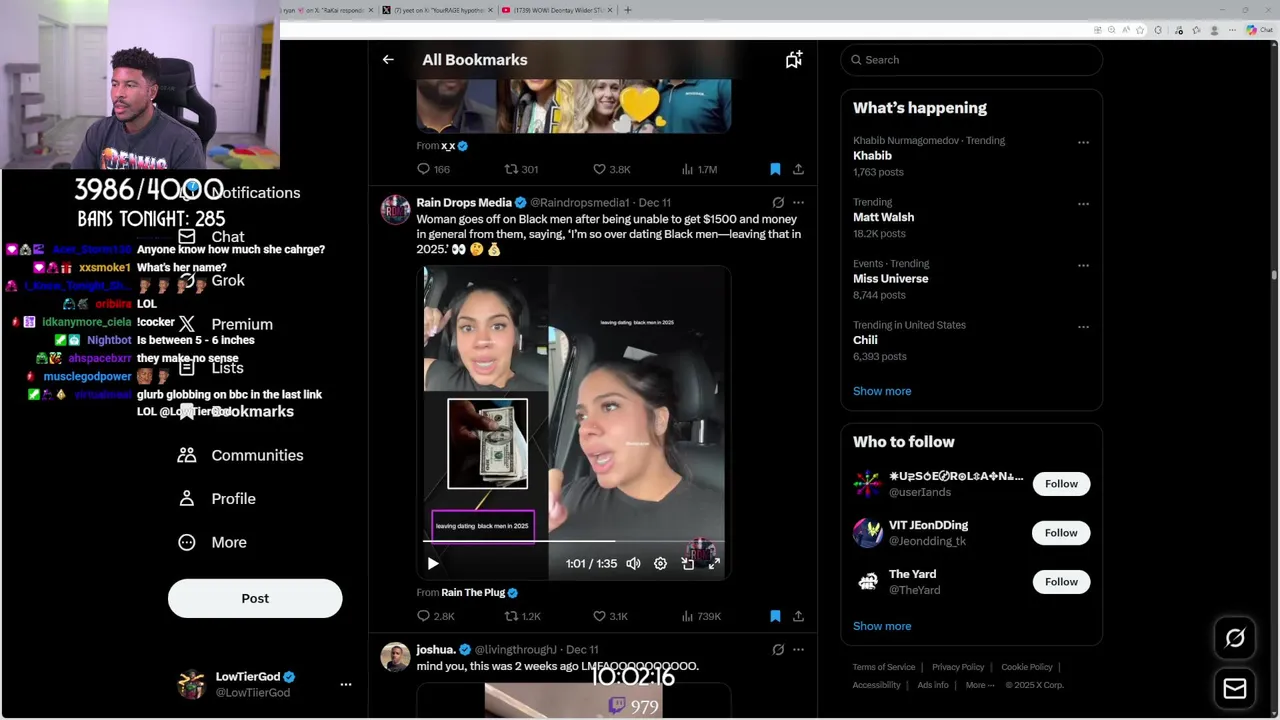1280x720 pixels.
Task: Click Show more under What's happening
Action: pyautogui.click(x=882, y=391)
